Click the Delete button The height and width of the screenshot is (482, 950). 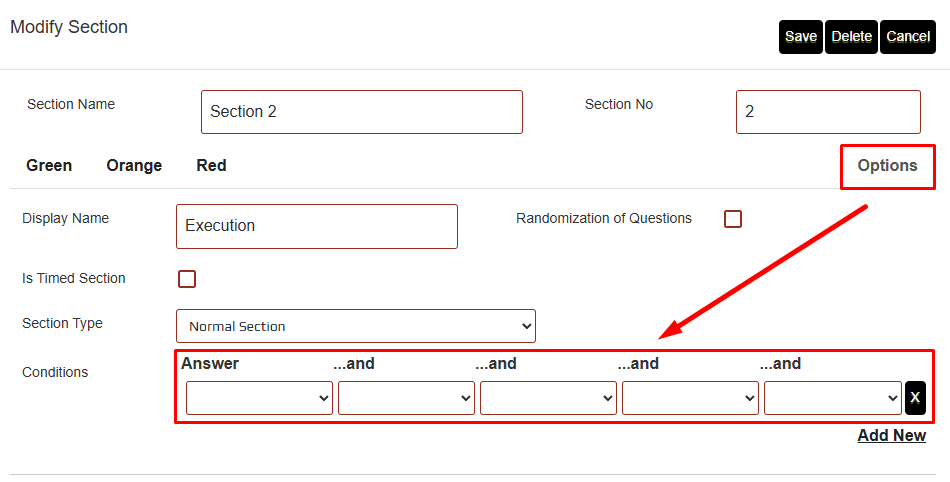click(x=851, y=37)
